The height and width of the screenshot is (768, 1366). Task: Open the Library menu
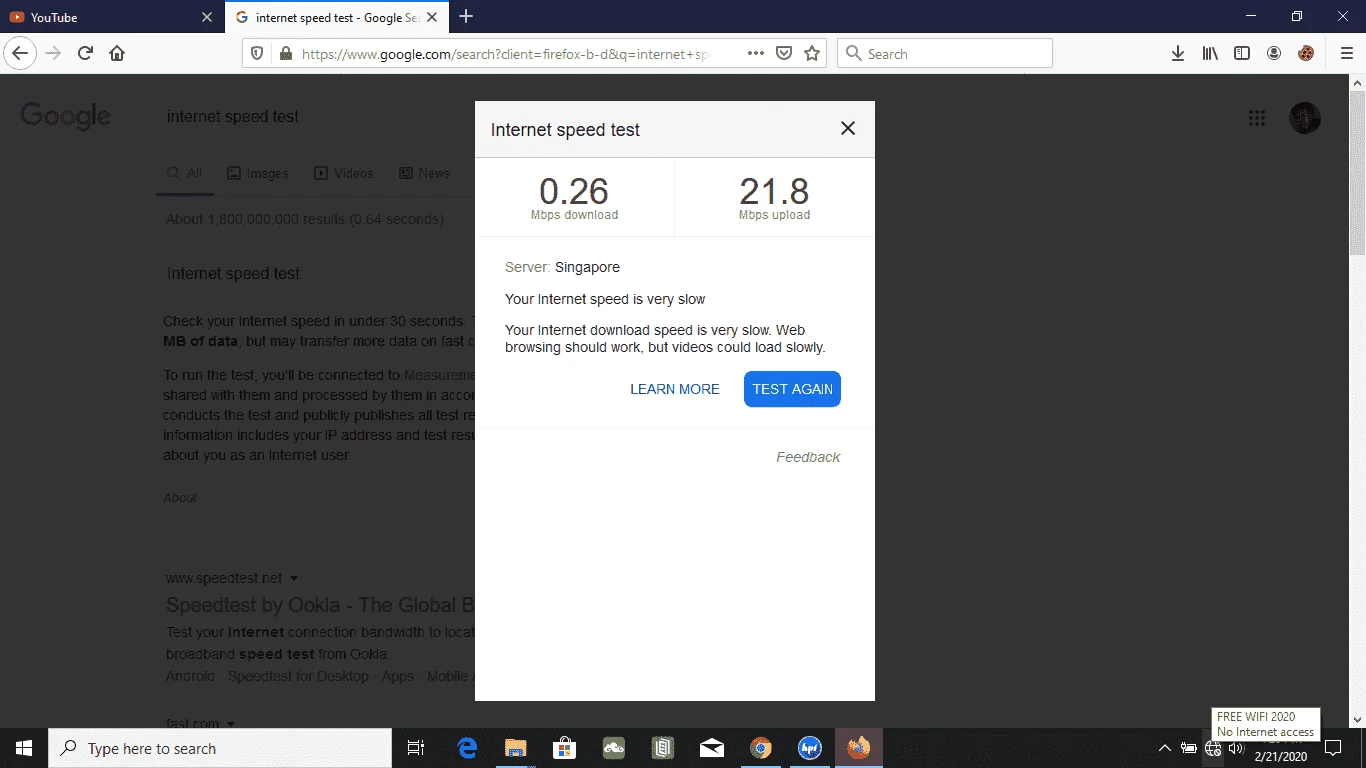(1210, 54)
